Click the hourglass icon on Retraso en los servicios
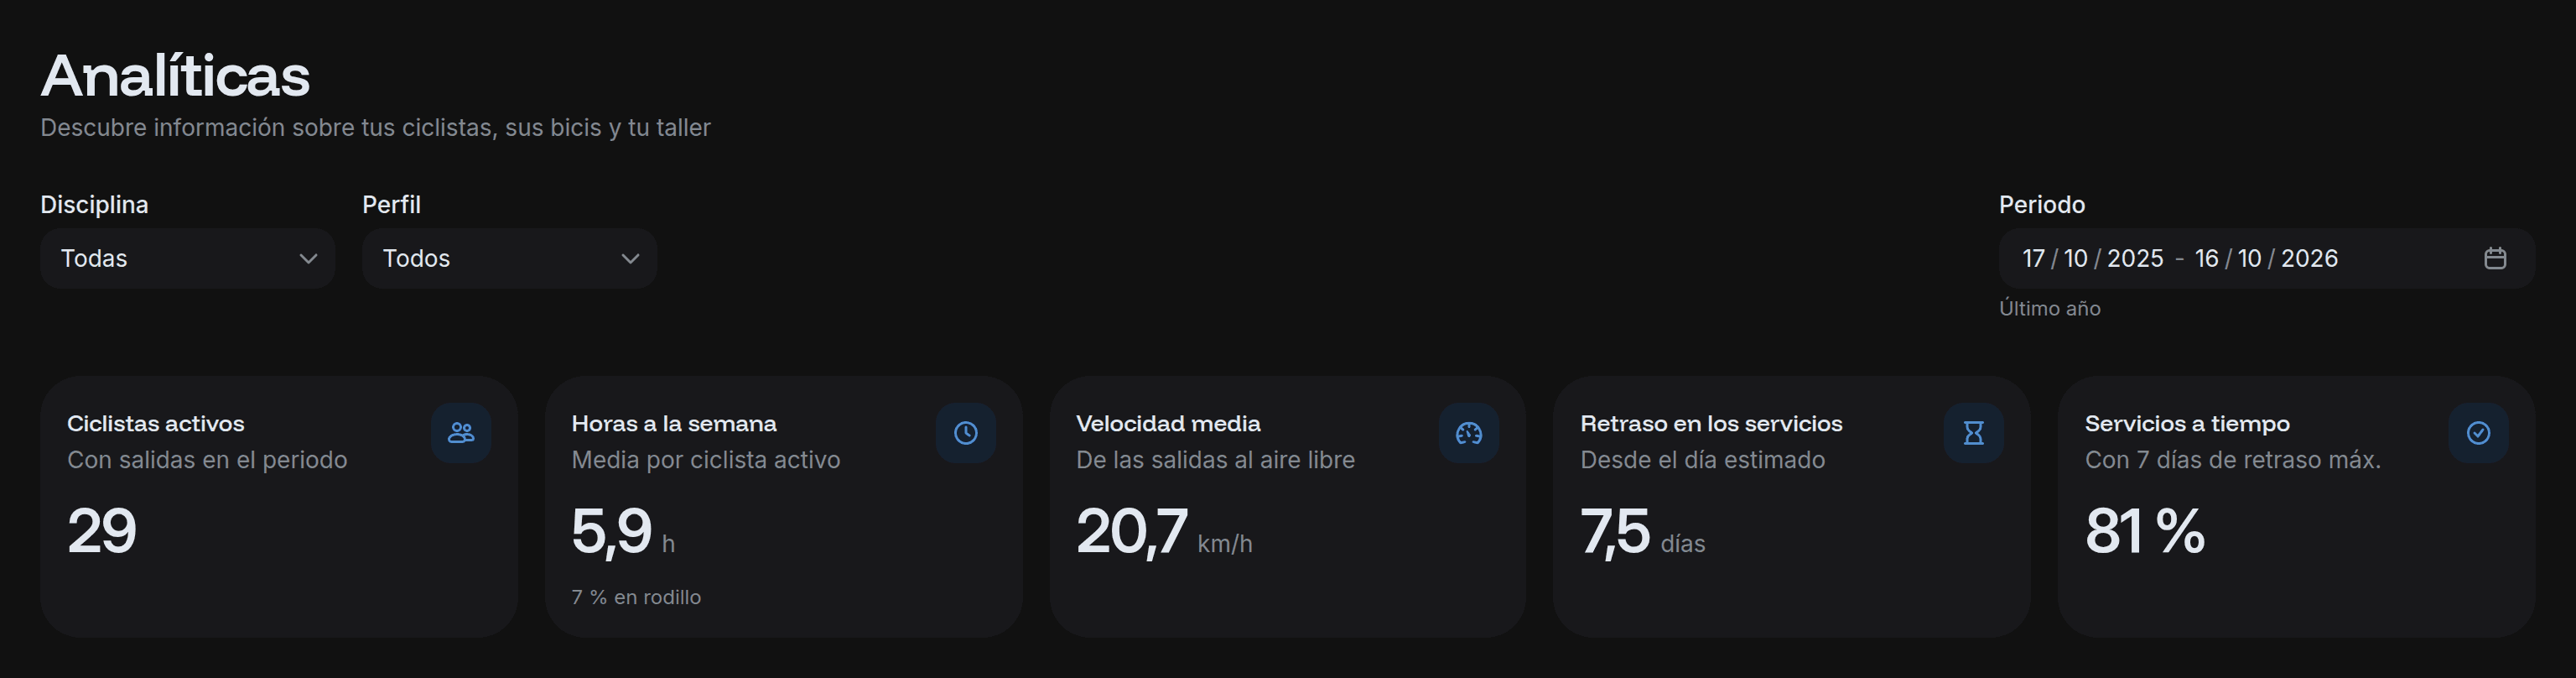The image size is (2576, 678). coord(1973,433)
